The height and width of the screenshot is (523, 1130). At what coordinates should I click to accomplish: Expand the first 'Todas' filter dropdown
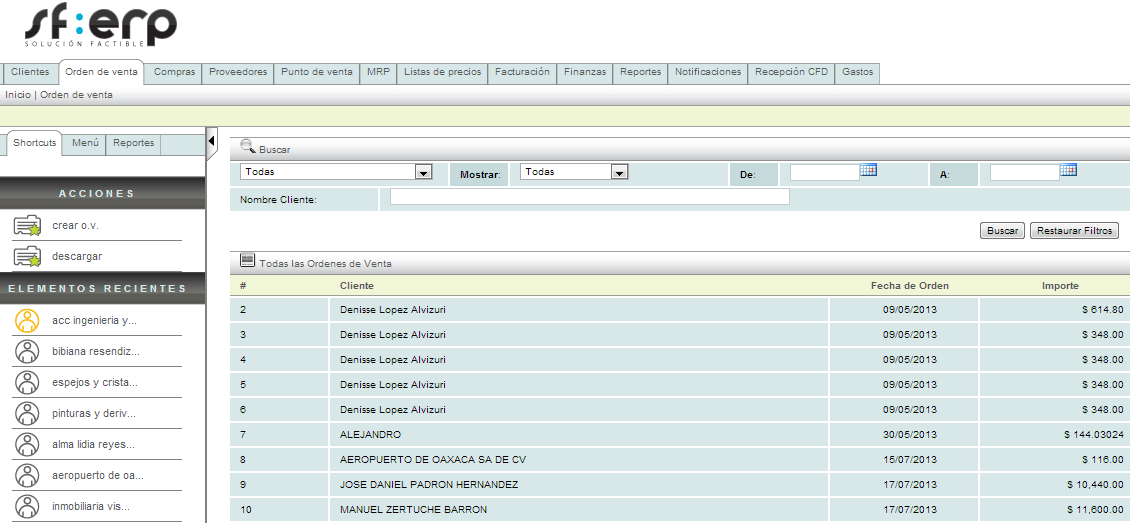tap(423, 172)
